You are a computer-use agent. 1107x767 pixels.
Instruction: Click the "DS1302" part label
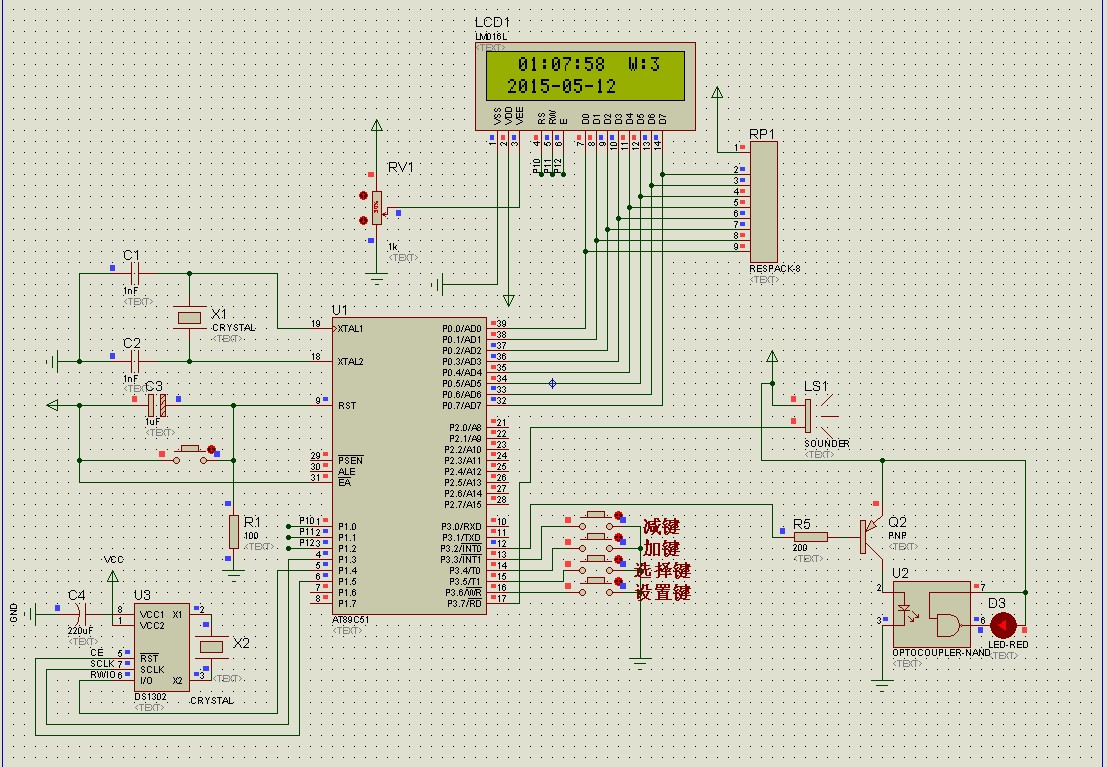coord(150,697)
